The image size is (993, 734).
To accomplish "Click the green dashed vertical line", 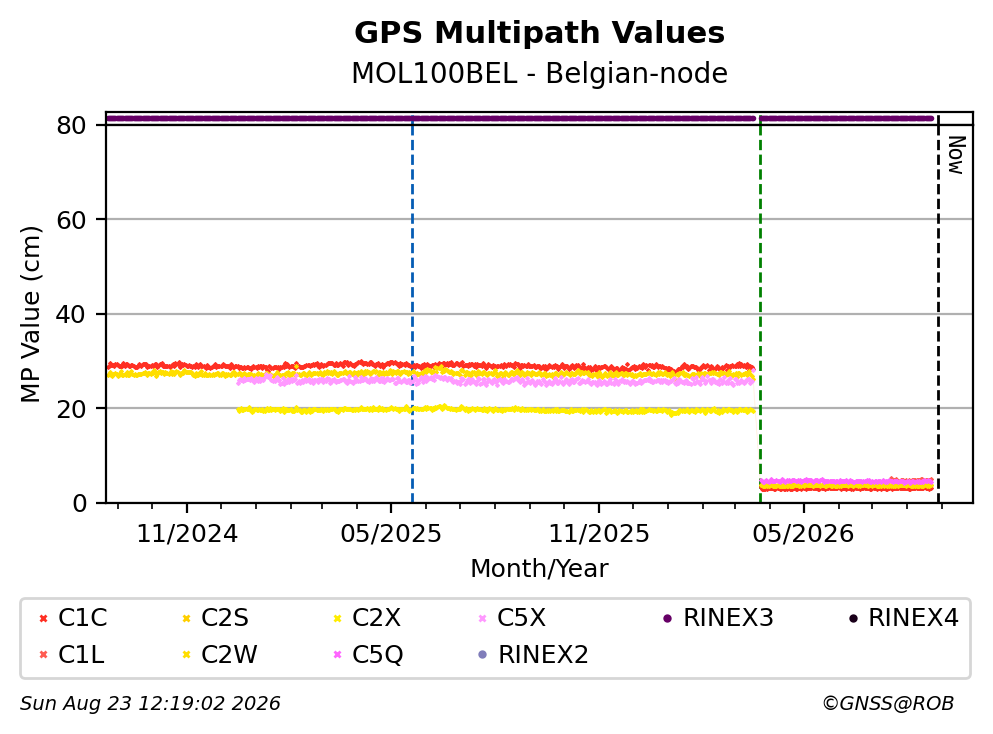I will 760,309.
